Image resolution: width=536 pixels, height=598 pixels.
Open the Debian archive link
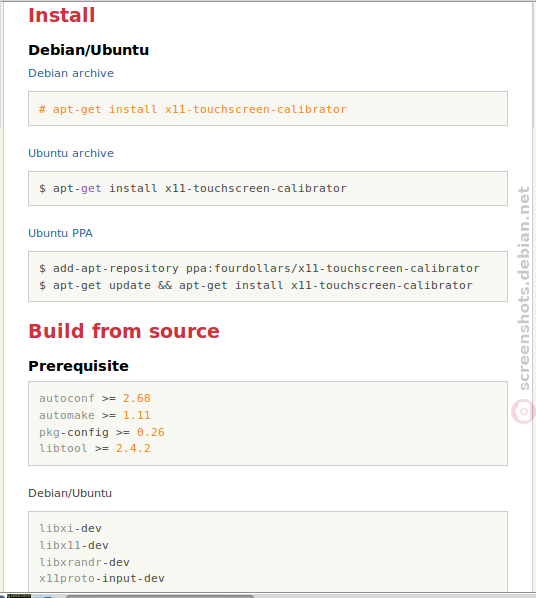(x=71, y=73)
